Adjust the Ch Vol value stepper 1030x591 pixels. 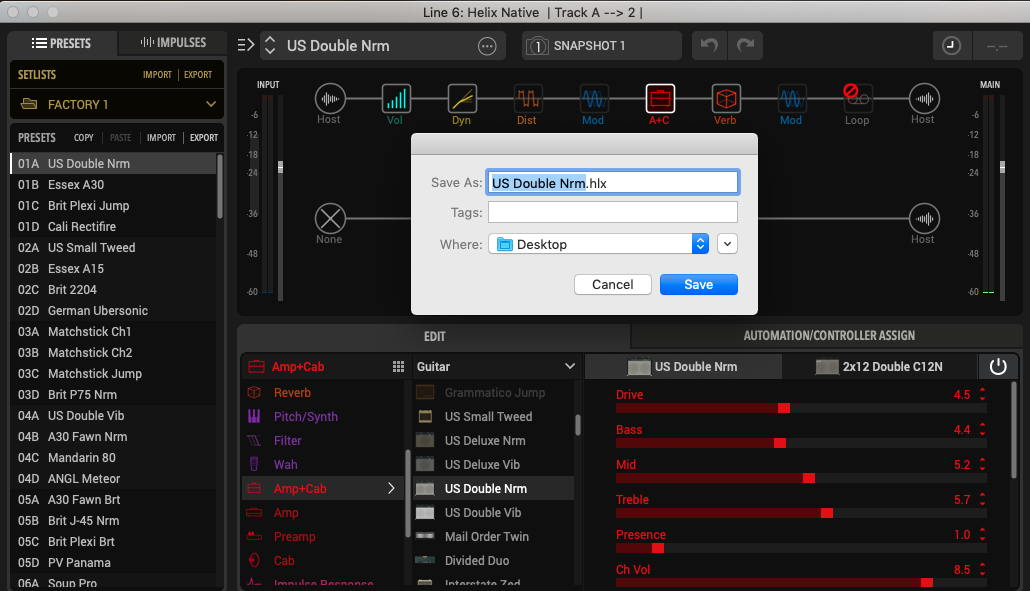point(982,569)
